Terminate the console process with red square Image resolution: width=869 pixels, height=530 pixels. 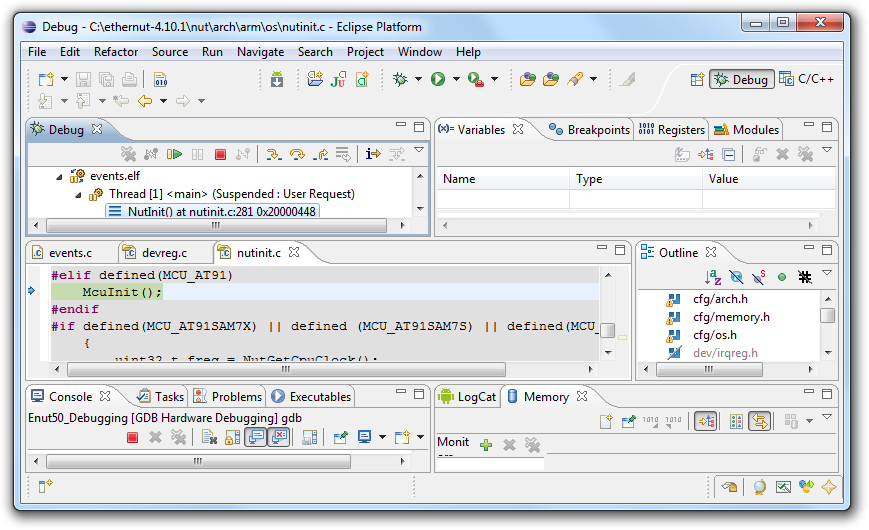coord(132,437)
